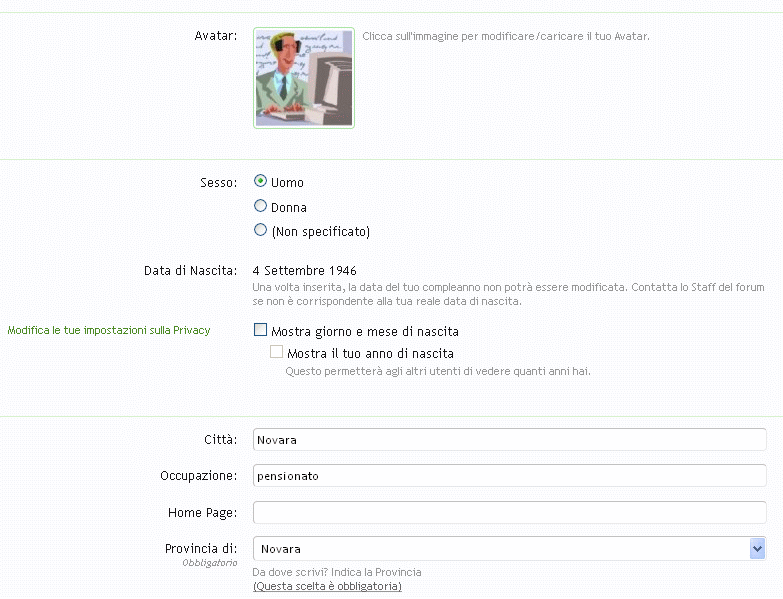
Task: Focus the Città field containing Novara
Action: coord(509,440)
